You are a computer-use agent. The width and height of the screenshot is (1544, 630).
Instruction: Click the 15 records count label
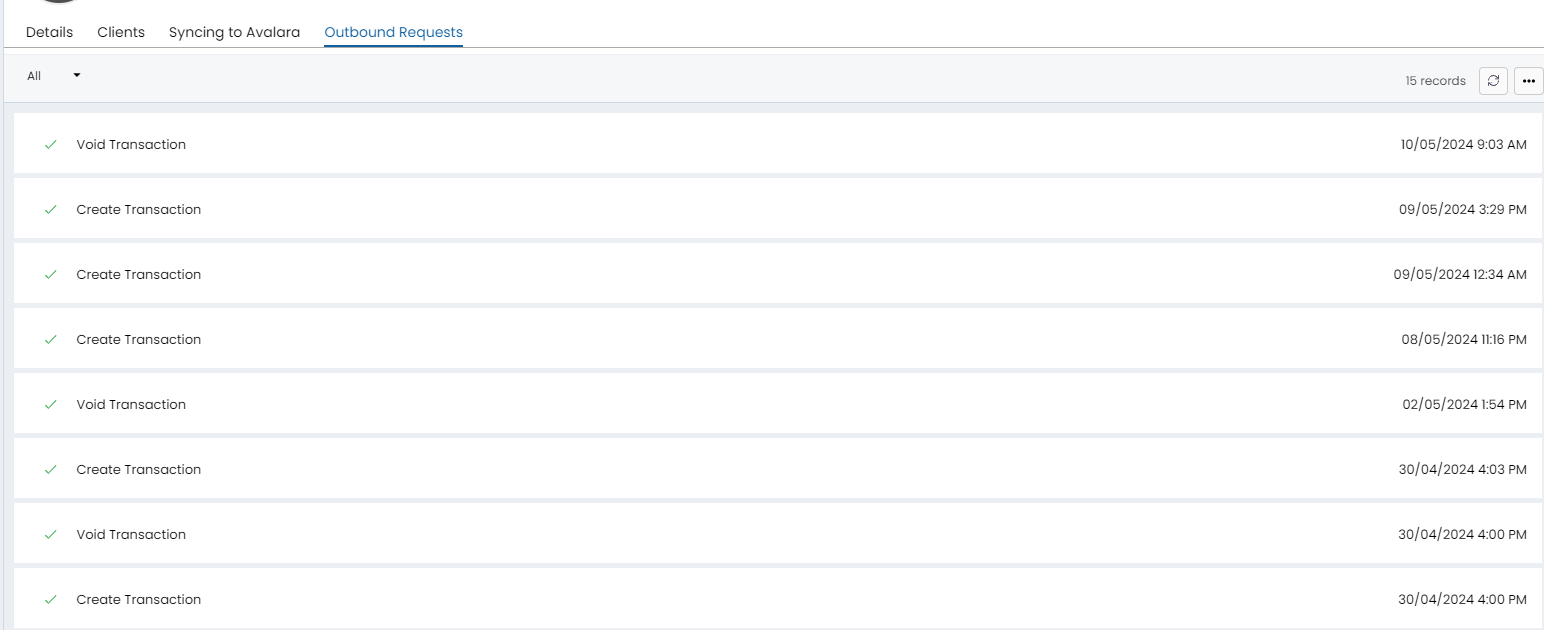coord(1435,81)
